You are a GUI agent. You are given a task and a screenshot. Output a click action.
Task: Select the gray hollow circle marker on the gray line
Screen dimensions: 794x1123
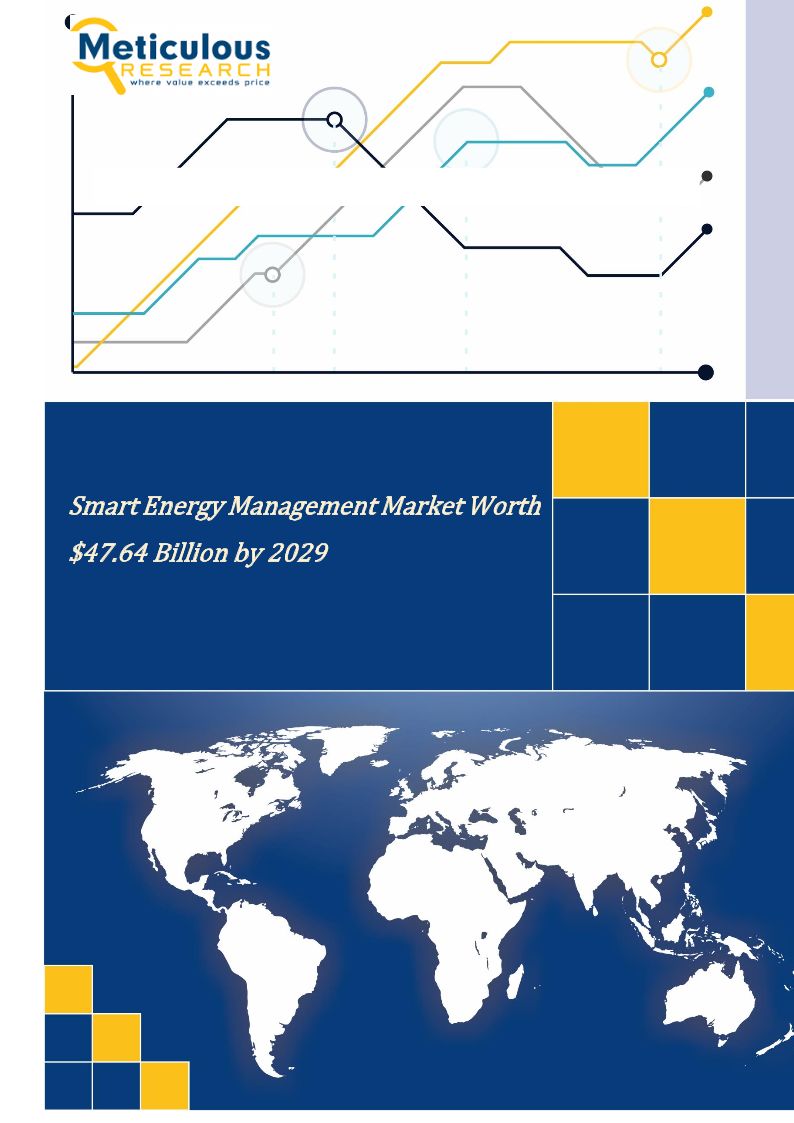point(273,274)
